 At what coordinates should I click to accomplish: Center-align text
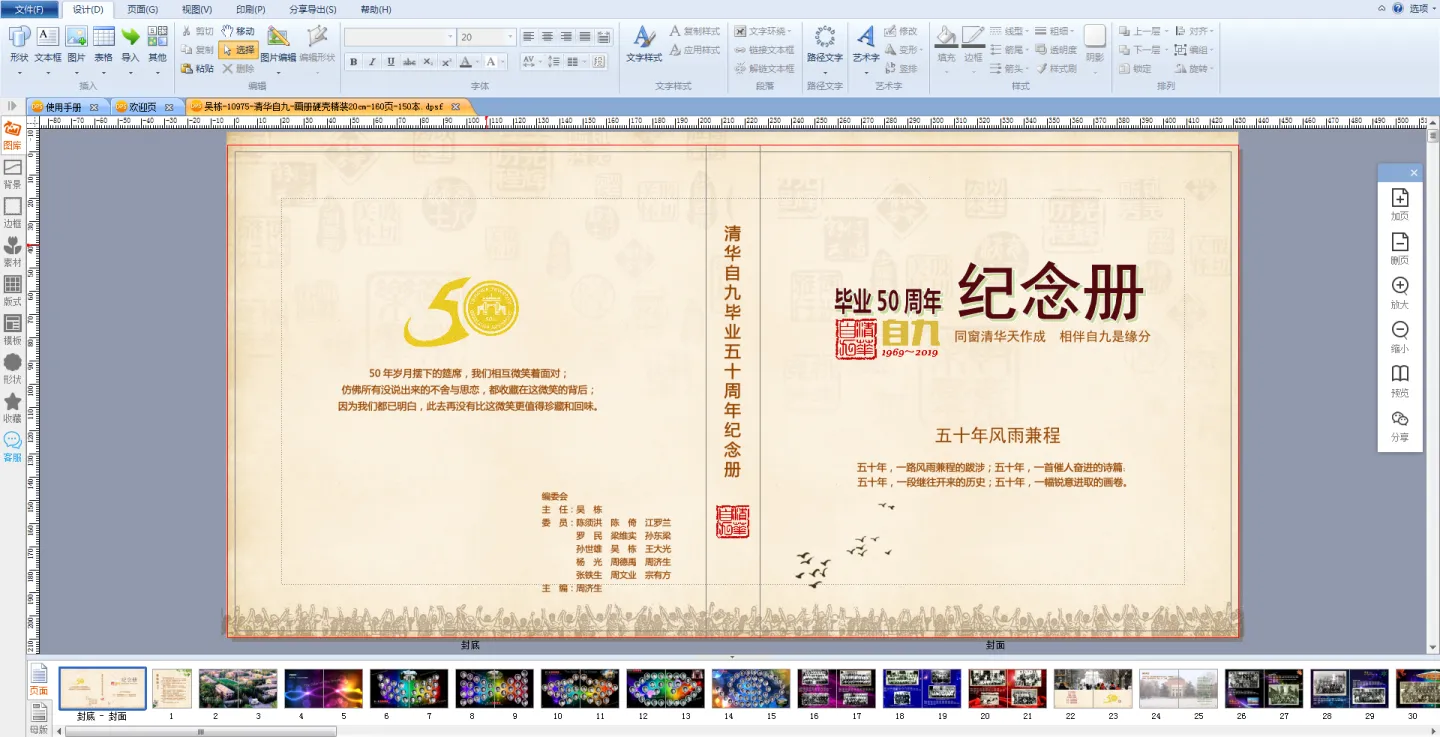click(548, 37)
